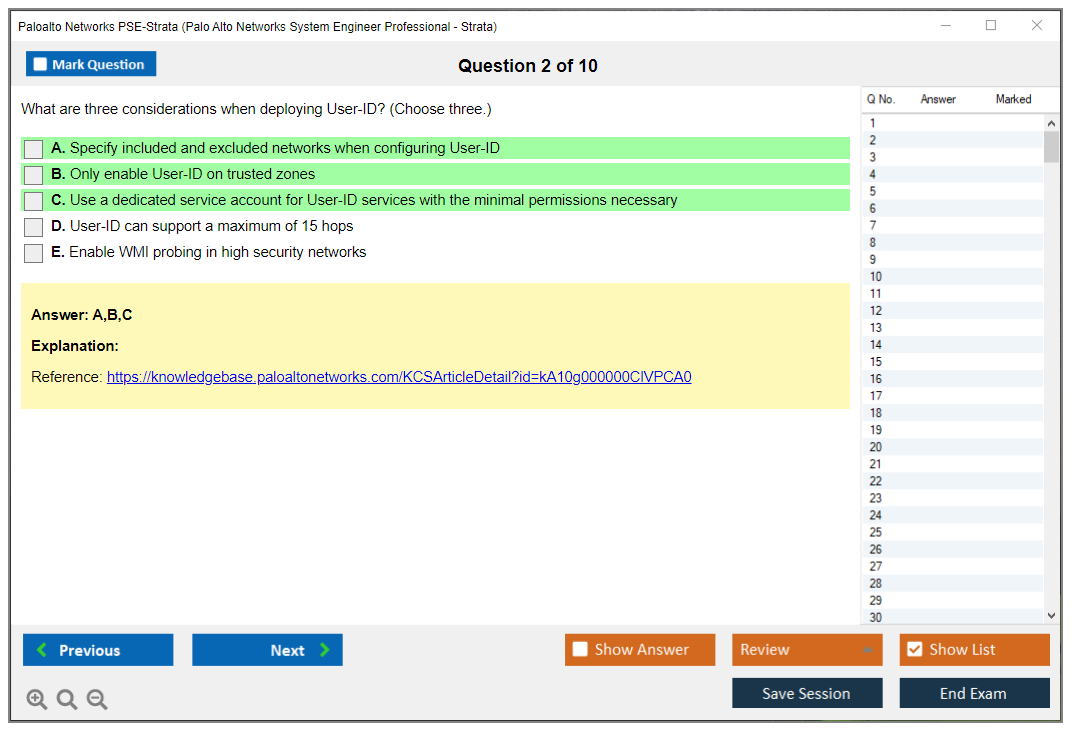Open the Palo Alto knowledgebase reference link

tap(399, 377)
